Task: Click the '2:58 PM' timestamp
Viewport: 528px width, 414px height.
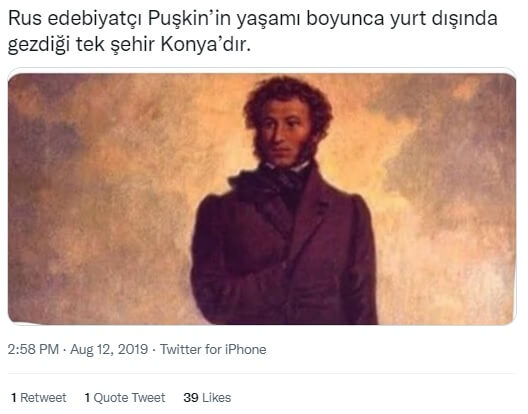Action: click(33, 349)
